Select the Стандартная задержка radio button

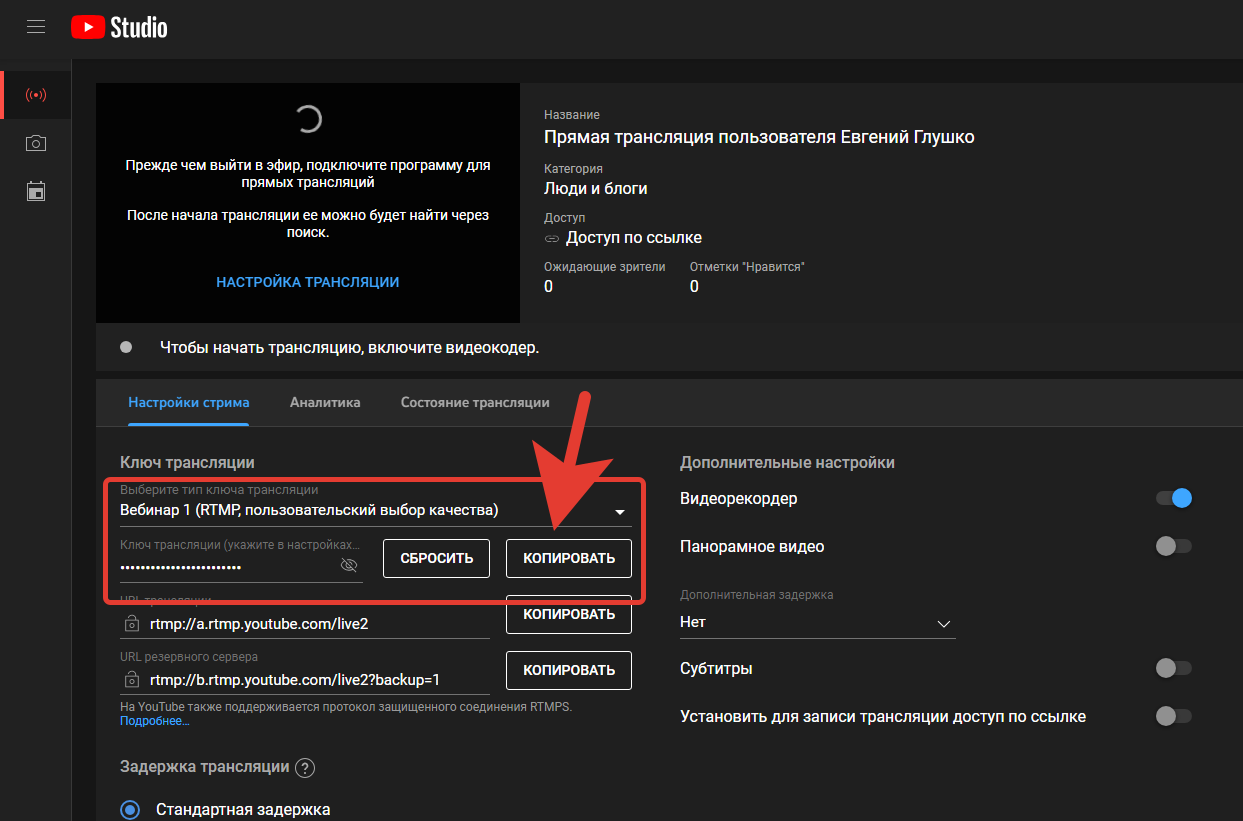(130, 810)
